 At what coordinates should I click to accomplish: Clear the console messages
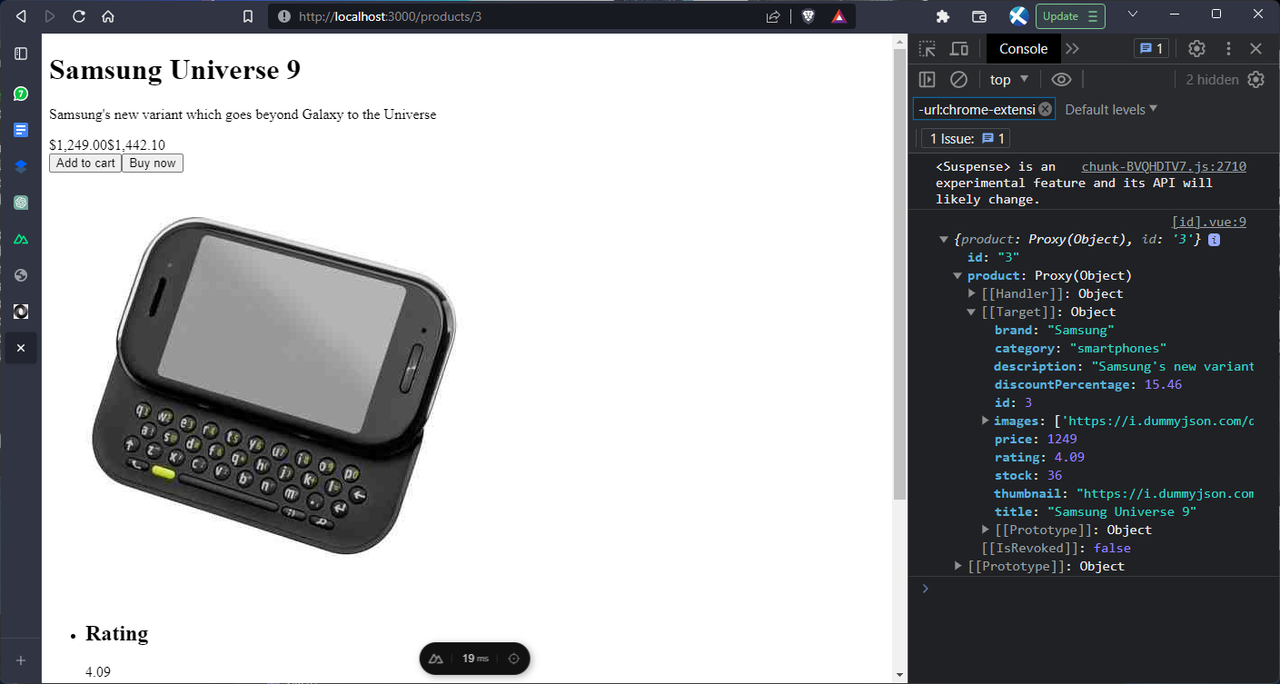958,79
